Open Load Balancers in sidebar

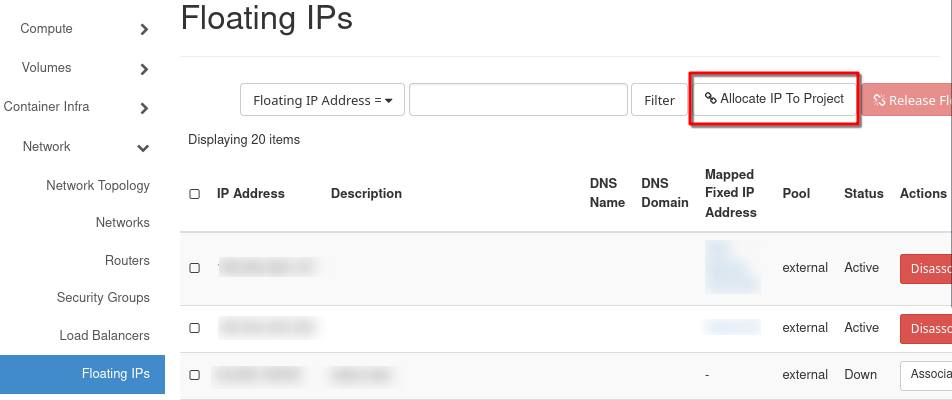click(x=104, y=335)
